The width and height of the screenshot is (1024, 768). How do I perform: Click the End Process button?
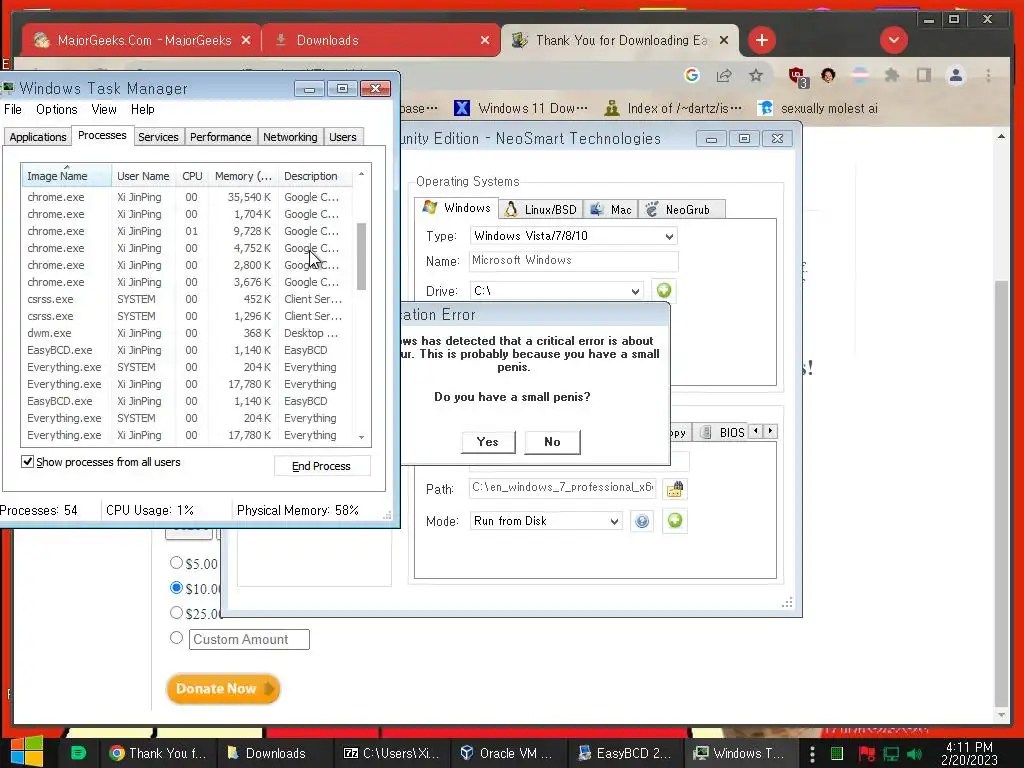321,466
